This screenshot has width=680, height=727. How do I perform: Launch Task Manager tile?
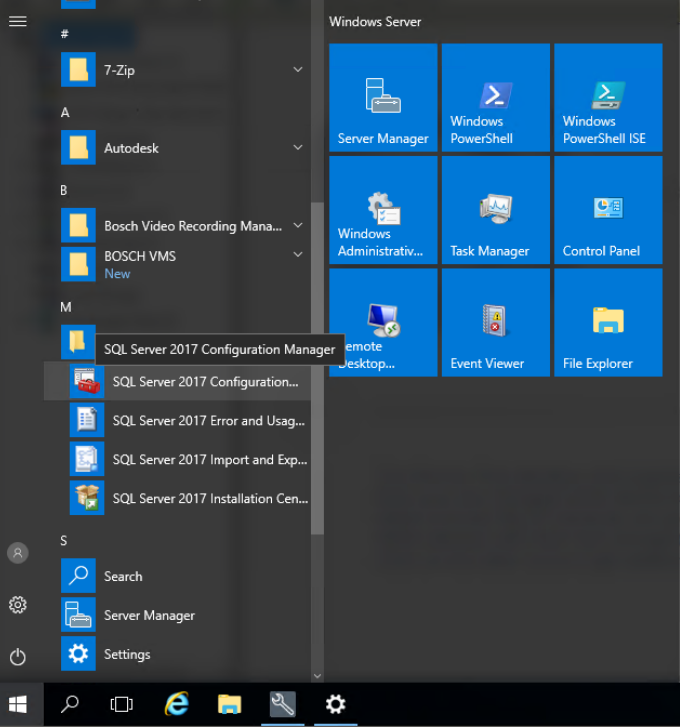pyautogui.click(x=495, y=210)
